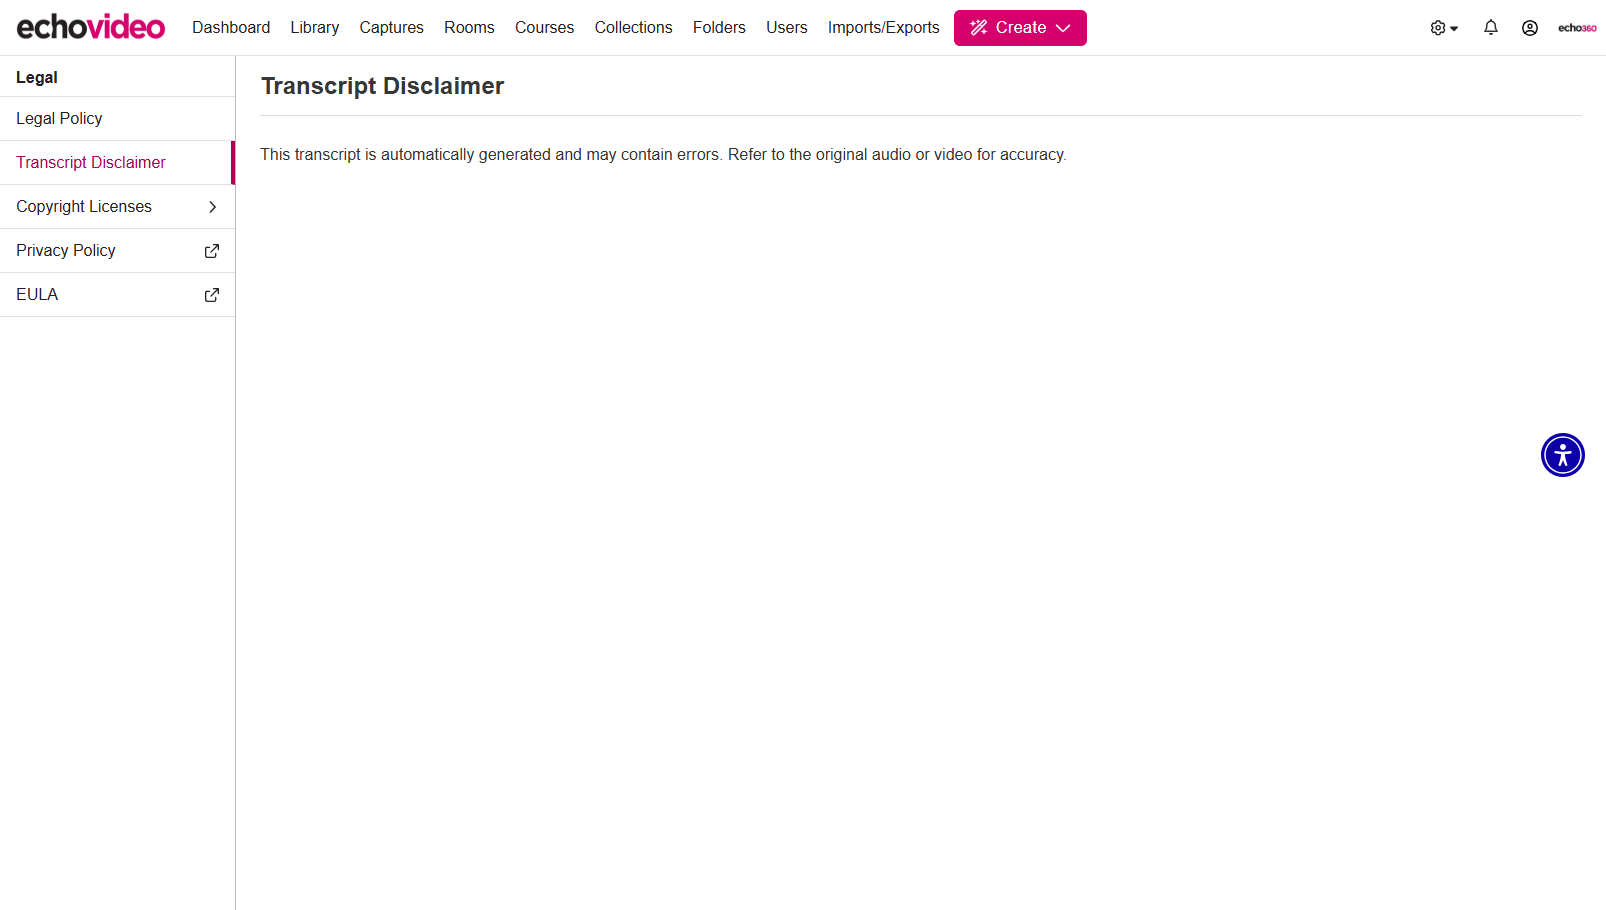Click the echovideo logo
1606x910 pixels.
coord(90,27)
